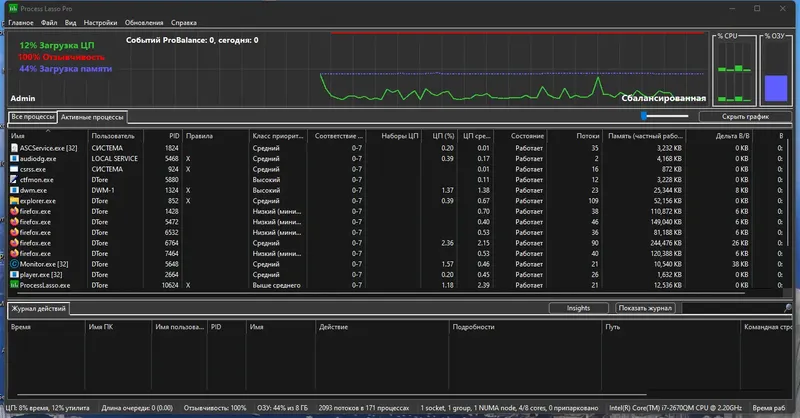Screen dimensions: 800x418
Task: Click the audiodg.exe process icon
Action: point(14,159)
